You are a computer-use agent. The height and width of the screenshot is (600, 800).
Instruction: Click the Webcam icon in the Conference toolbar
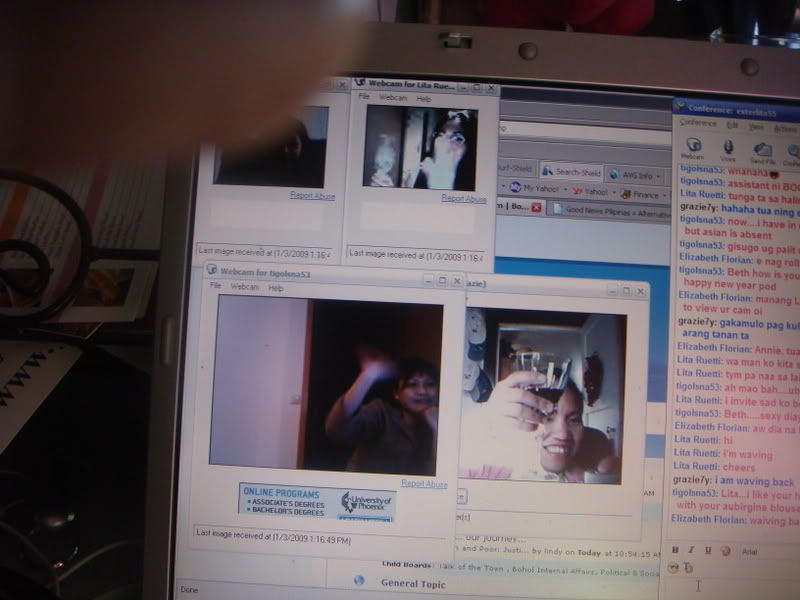(693, 145)
